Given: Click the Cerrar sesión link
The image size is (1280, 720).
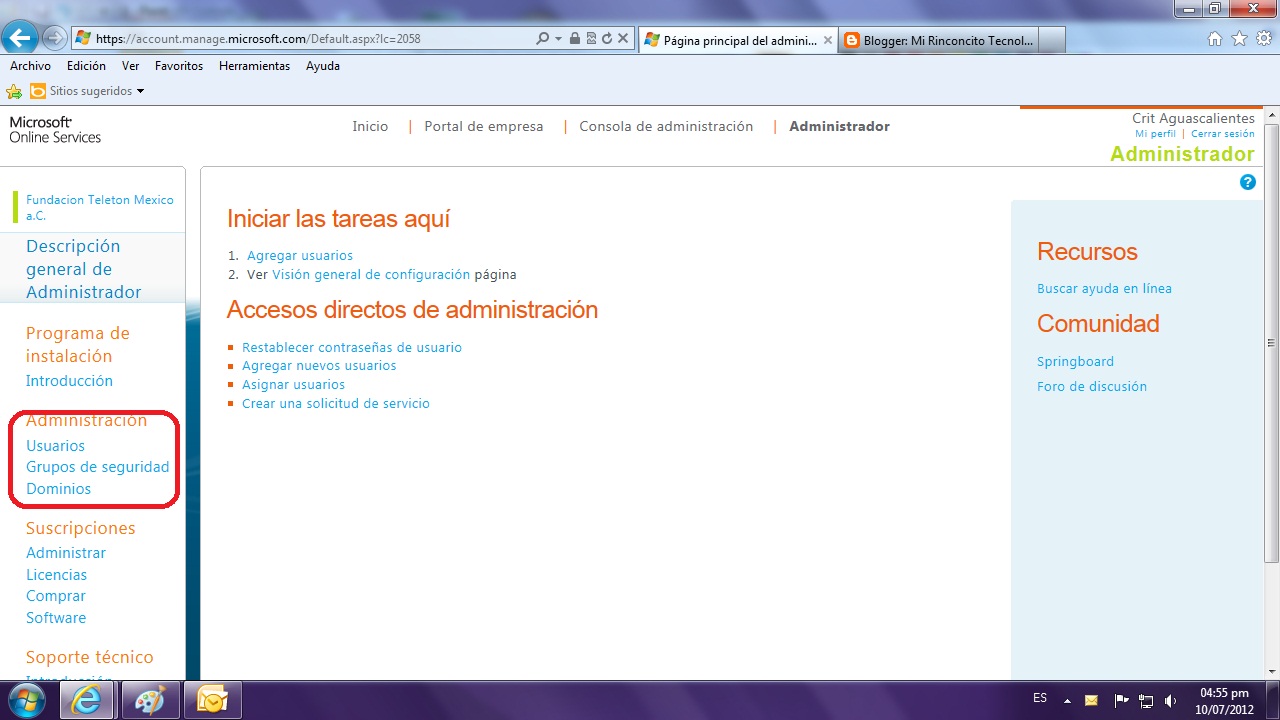Looking at the screenshot, I should (1222, 134).
